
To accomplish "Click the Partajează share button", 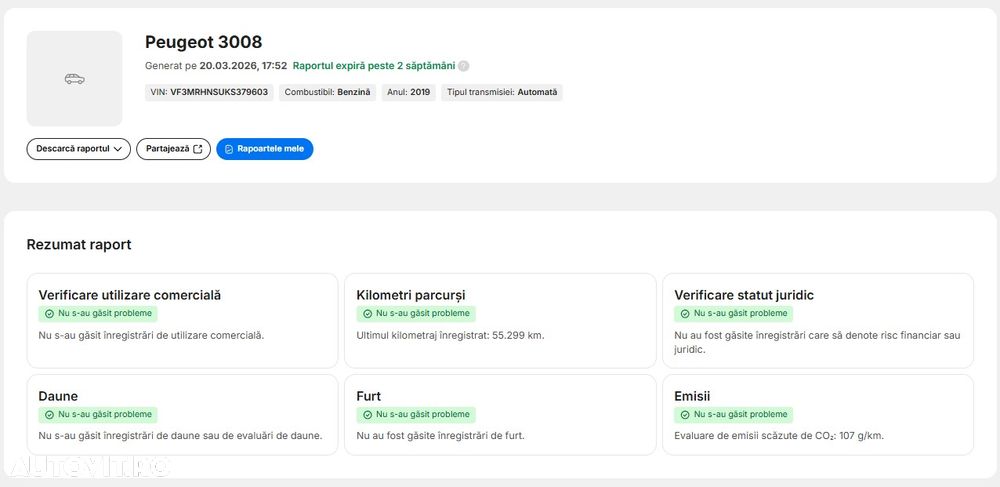I will click(x=173, y=149).
